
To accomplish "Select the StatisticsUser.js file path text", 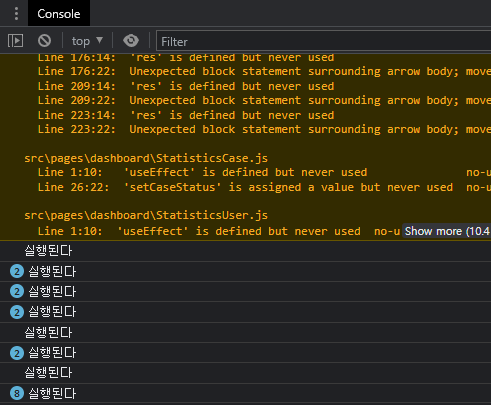I will [146, 215].
